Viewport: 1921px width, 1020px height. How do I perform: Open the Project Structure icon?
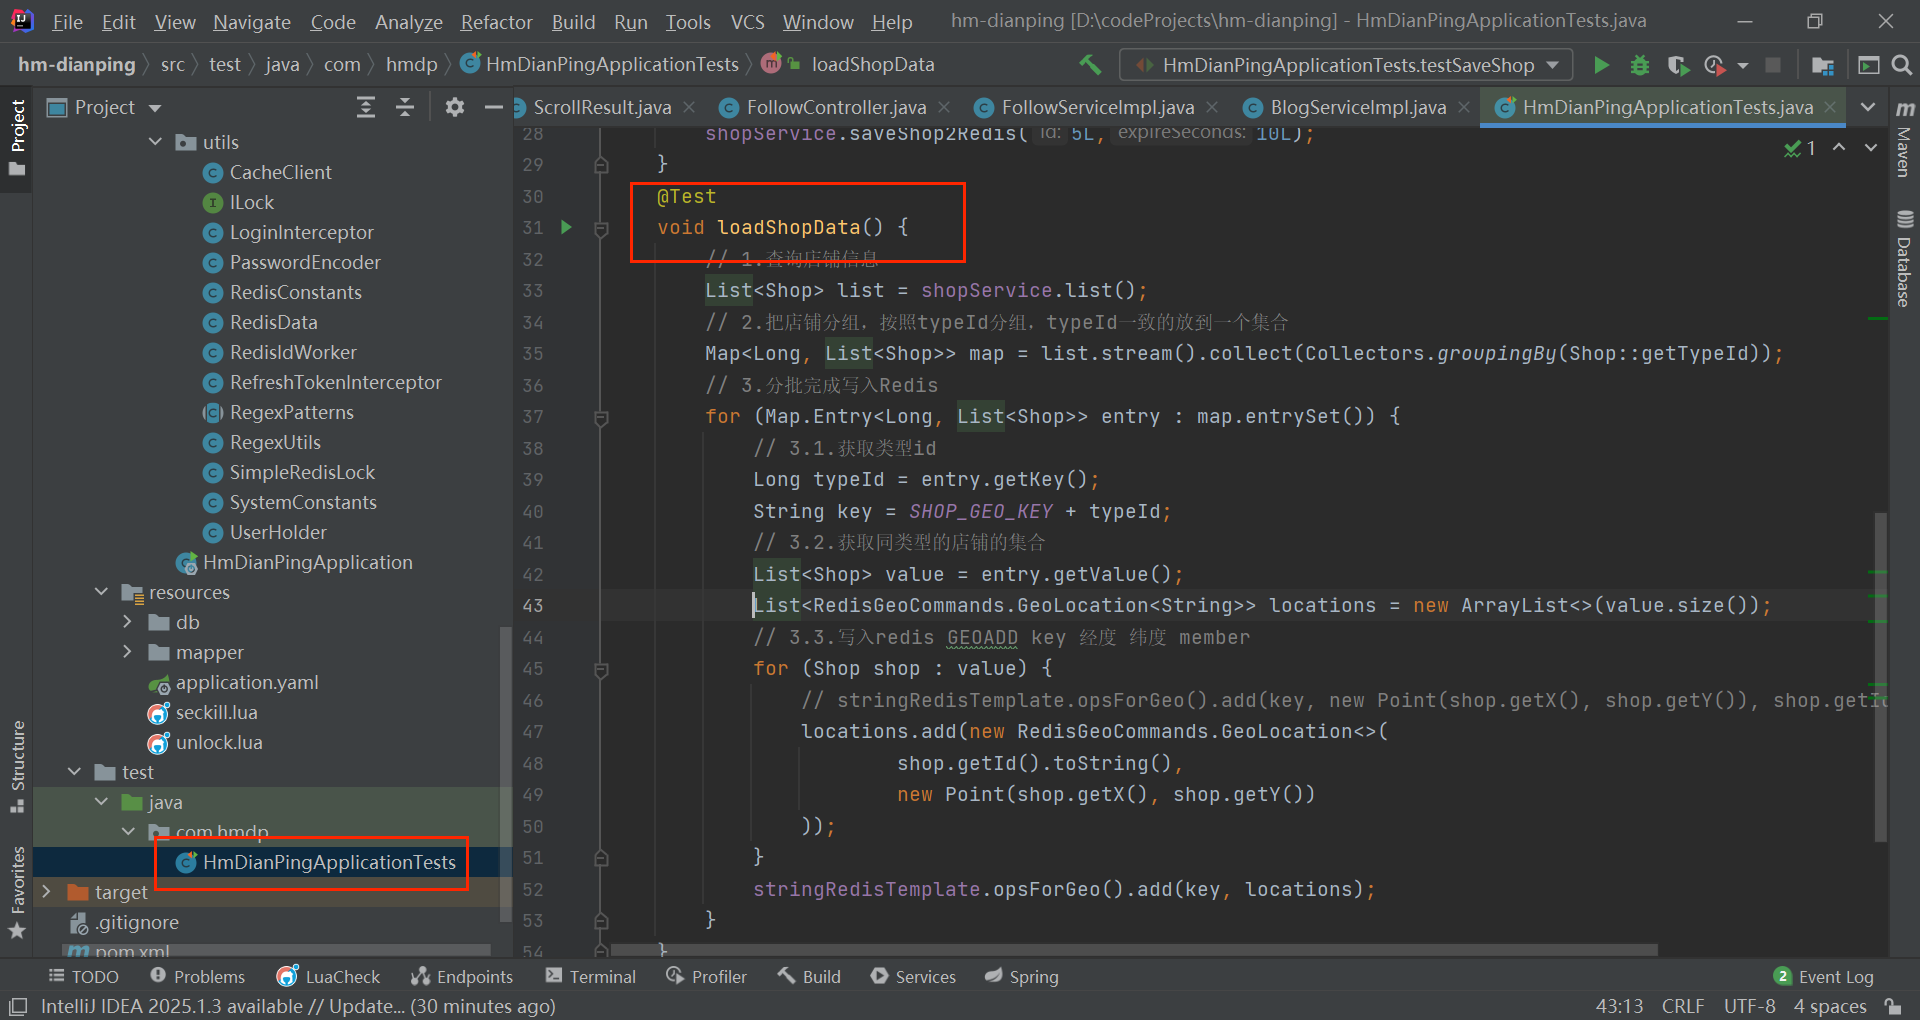point(1822,65)
